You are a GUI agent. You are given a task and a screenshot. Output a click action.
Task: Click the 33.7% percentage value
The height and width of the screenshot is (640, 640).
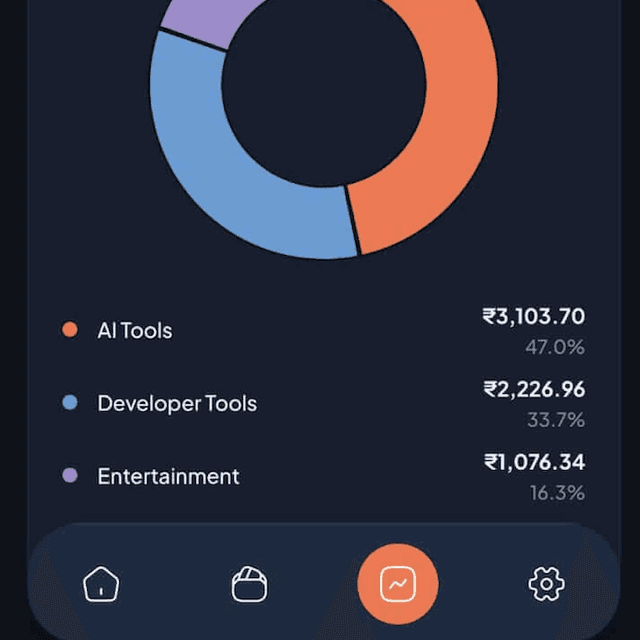point(555,420)
